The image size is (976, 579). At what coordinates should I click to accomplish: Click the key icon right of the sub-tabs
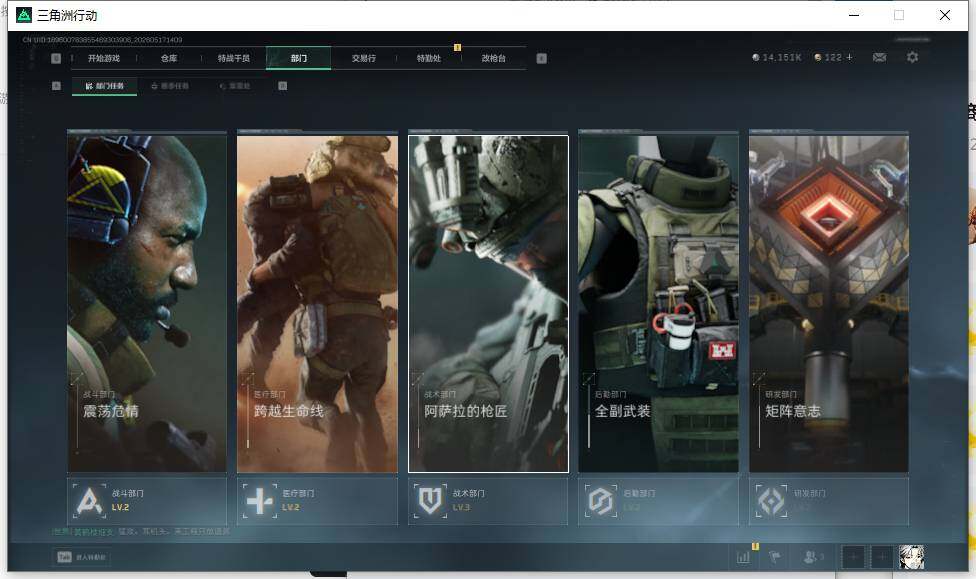(x=283, y=86)
